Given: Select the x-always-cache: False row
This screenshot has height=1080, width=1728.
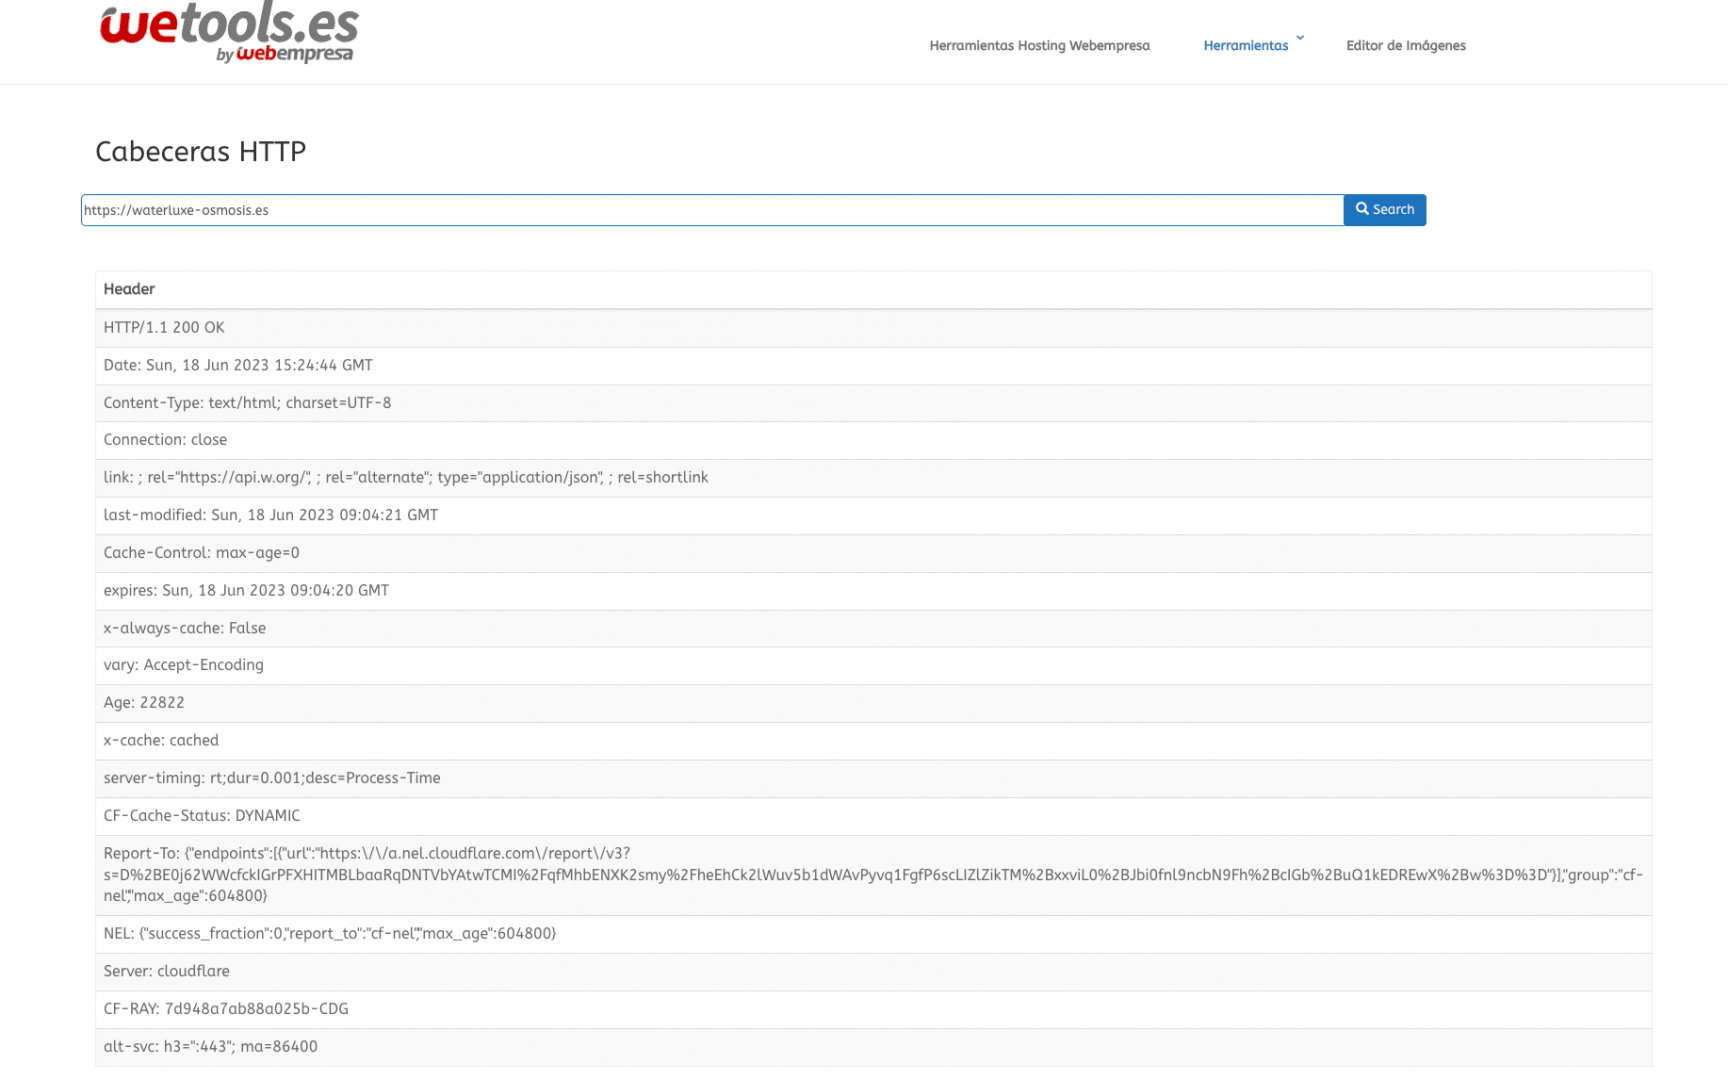Looking at the screenshot, I should (873, 628).
